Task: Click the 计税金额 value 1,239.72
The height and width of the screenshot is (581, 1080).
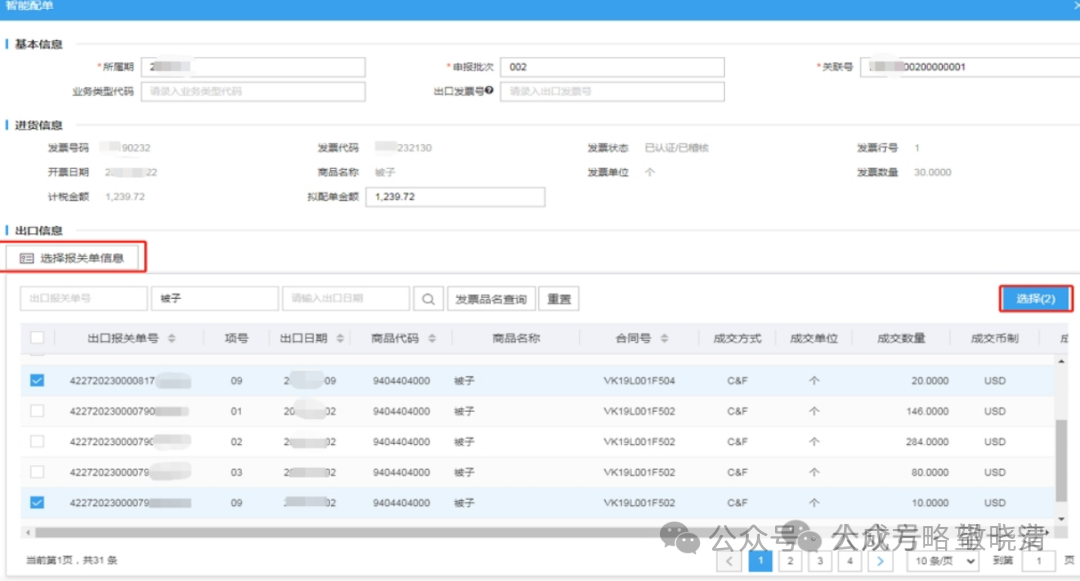Action: click(x=125, y=196)
